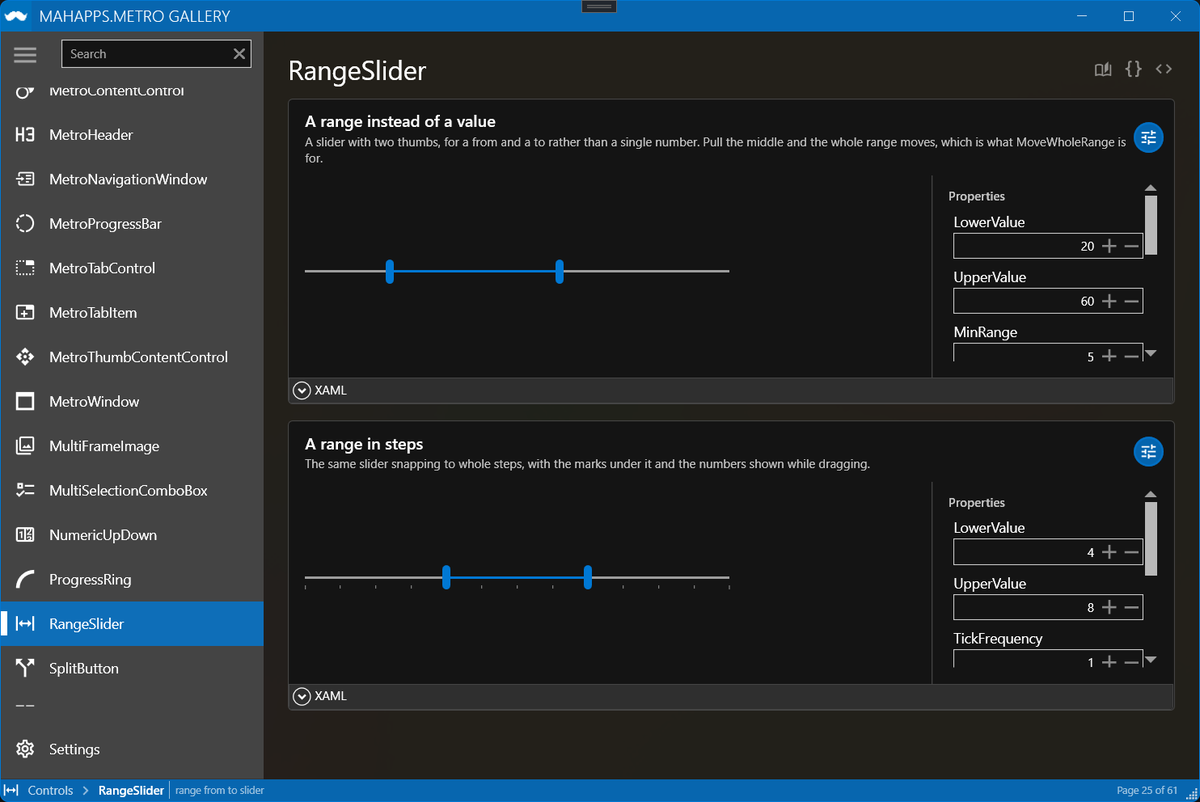Image resolution: width=1200 pixels, height=802 pixels.
Task: Open the hamburger navigation menu
Action: (25, 55)
